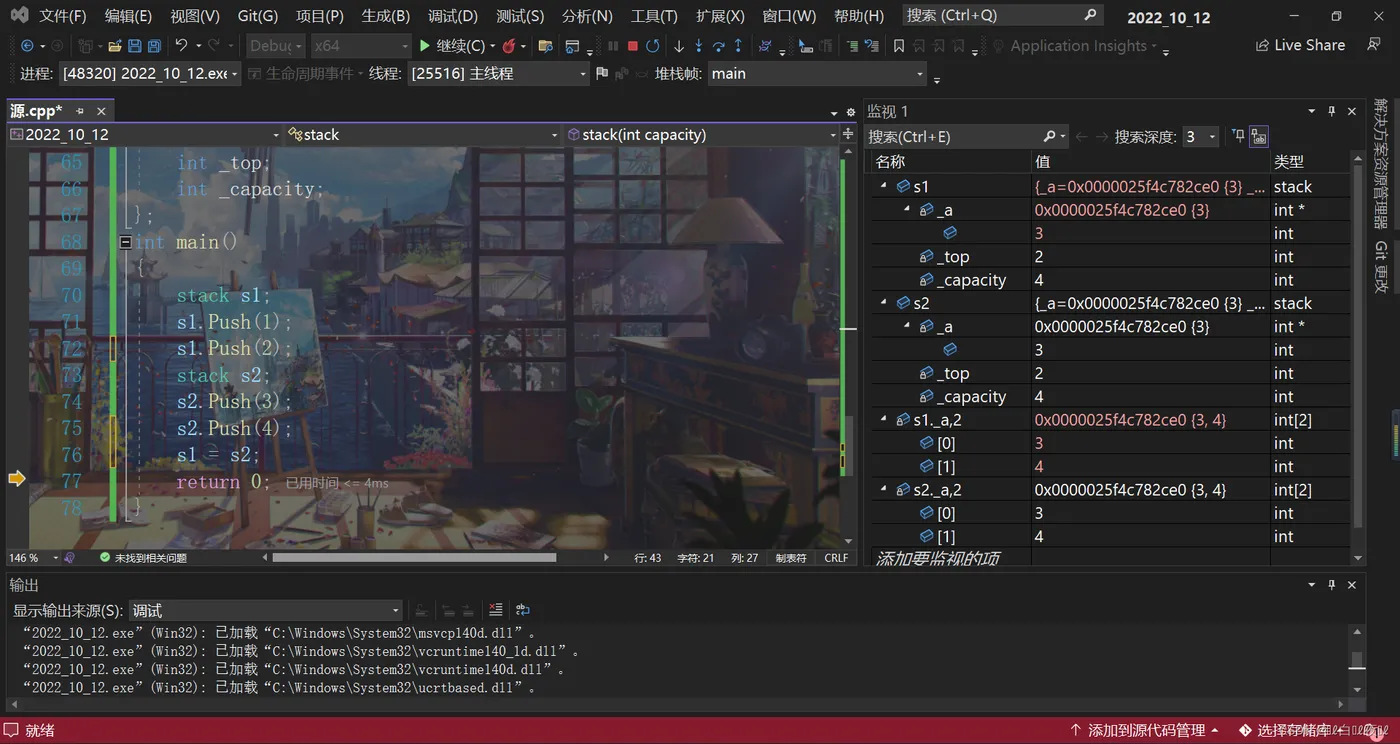Image resolution: width=1400 pixels, height=744 pixels.
Task: Click the Hot Reload flame icon
Action: coord(509,46)
